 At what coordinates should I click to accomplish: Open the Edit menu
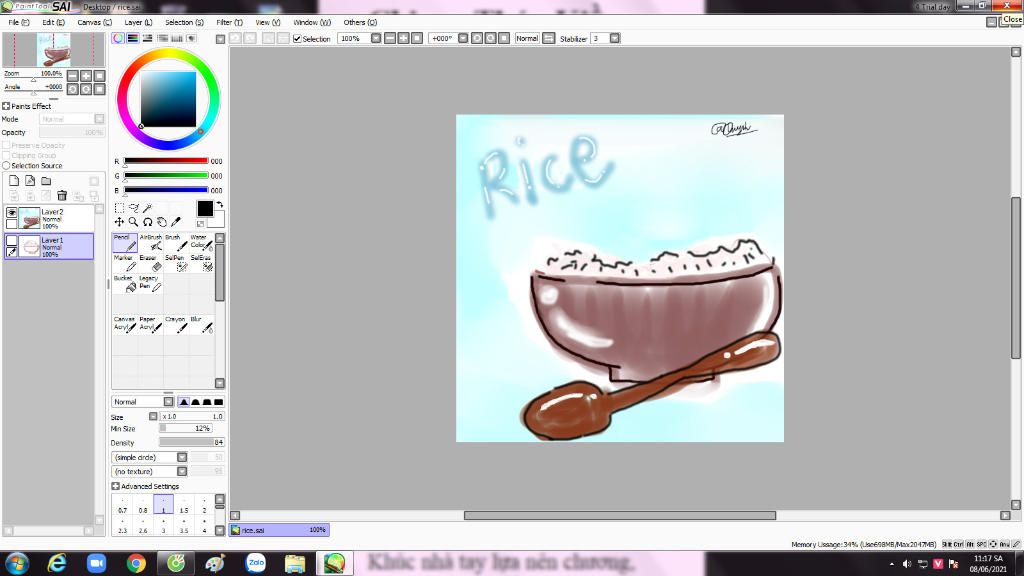click(53, 22)
